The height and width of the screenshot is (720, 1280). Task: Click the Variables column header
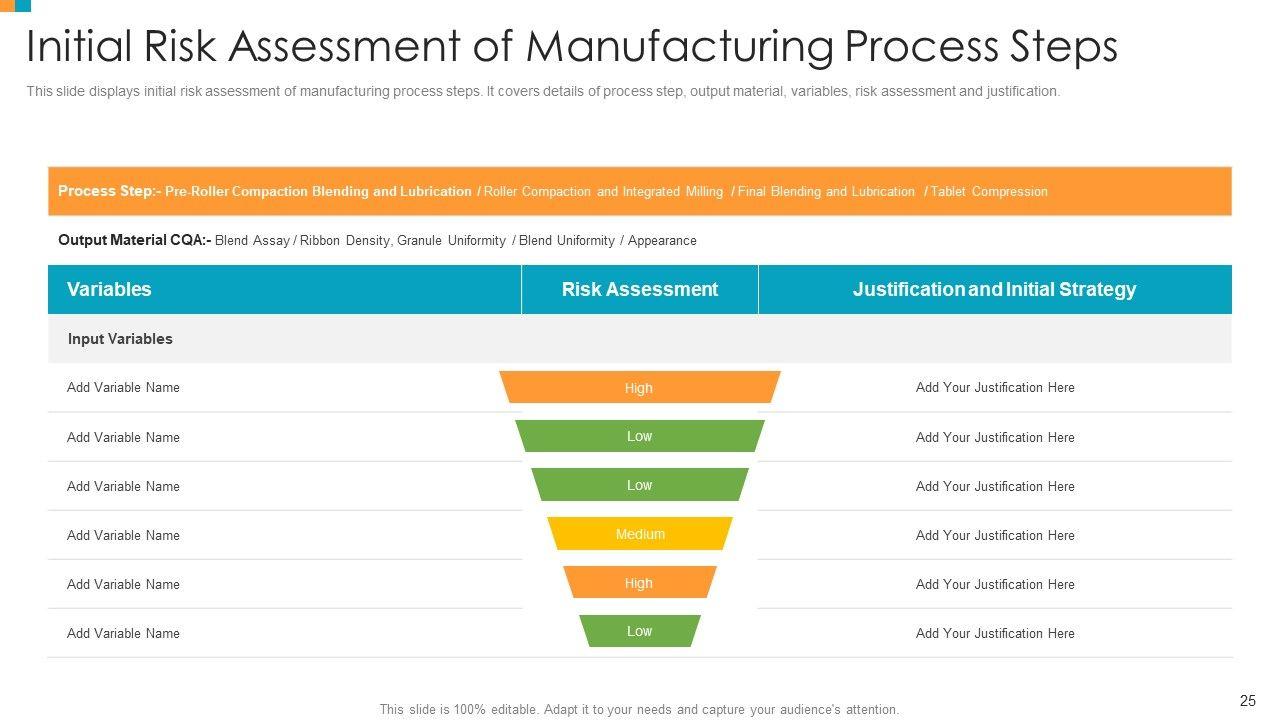tap(109, 289)
